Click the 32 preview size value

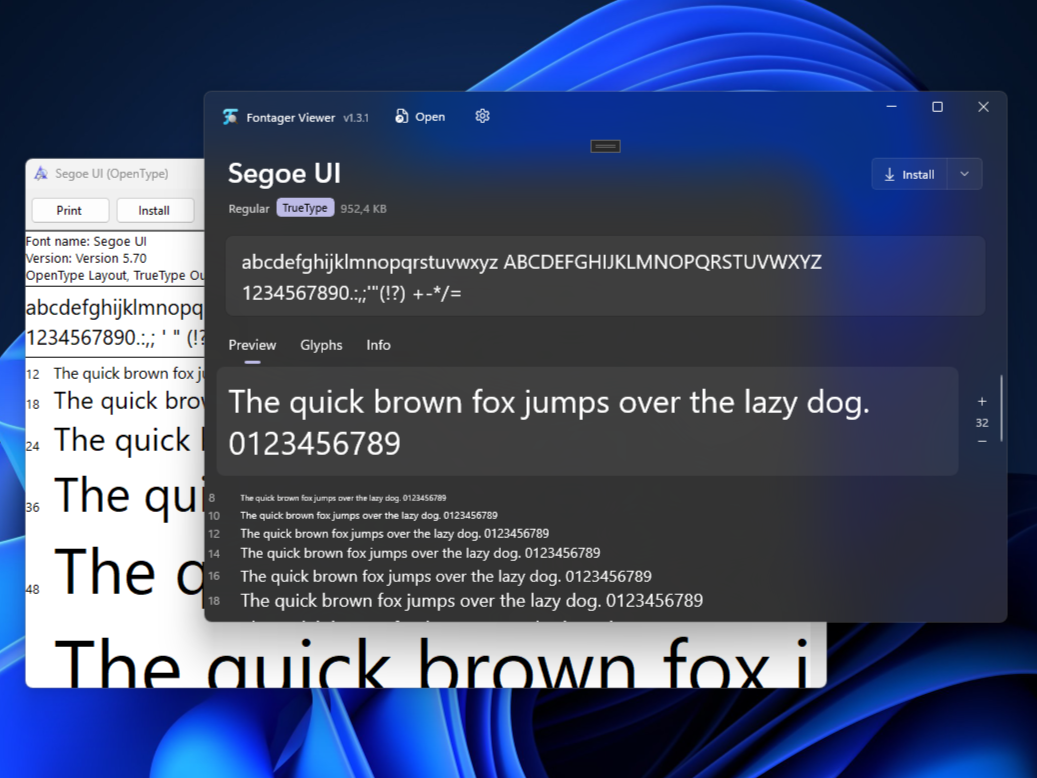tap(982, 423)
